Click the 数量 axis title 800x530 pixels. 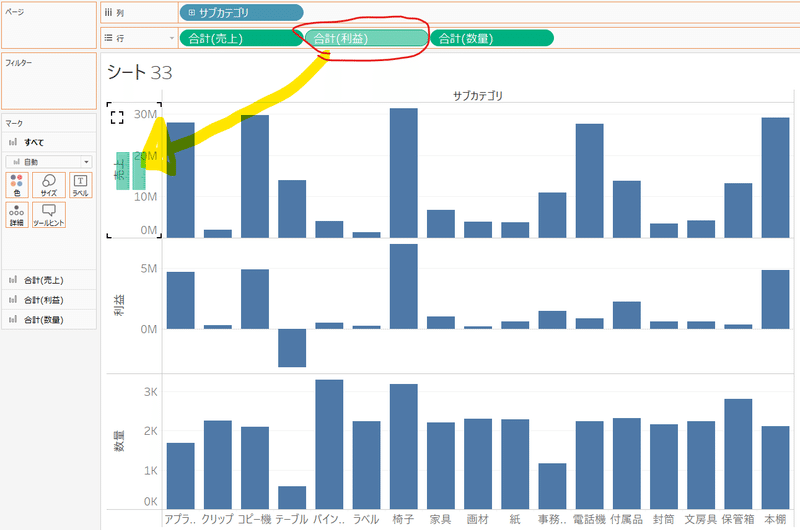(118, 442)
